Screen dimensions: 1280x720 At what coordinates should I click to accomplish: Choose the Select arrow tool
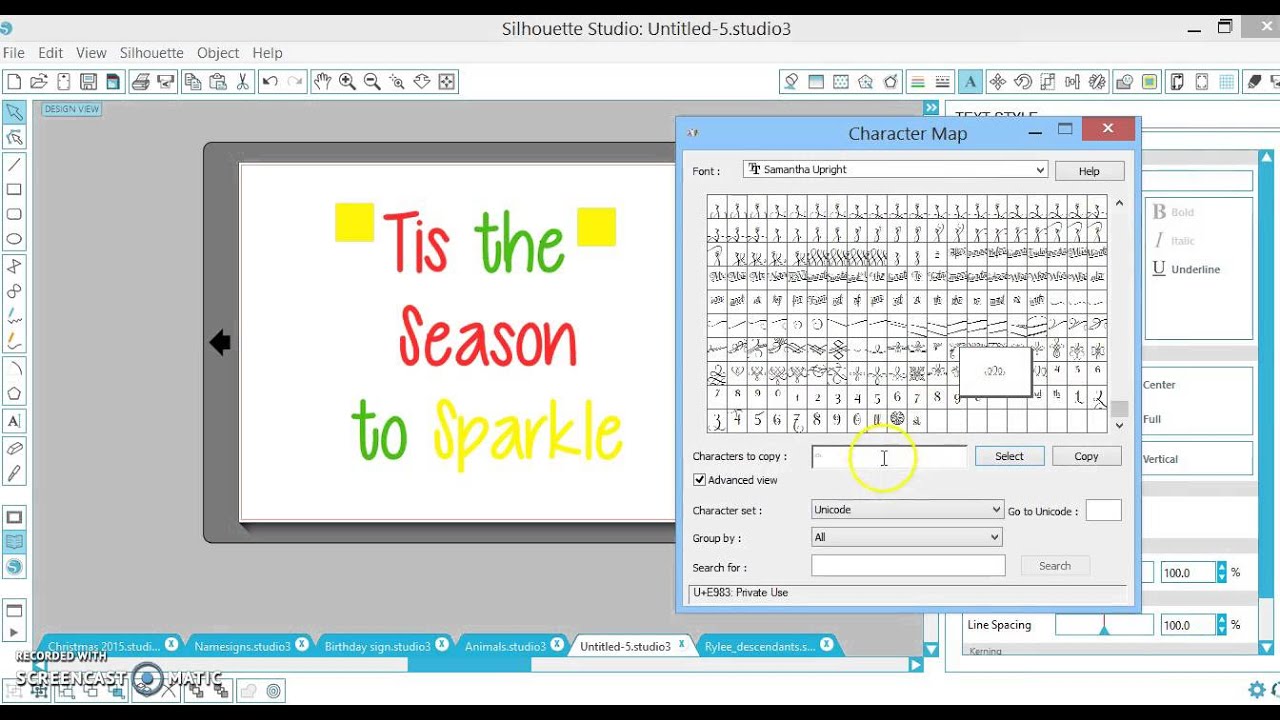[14, 112]
